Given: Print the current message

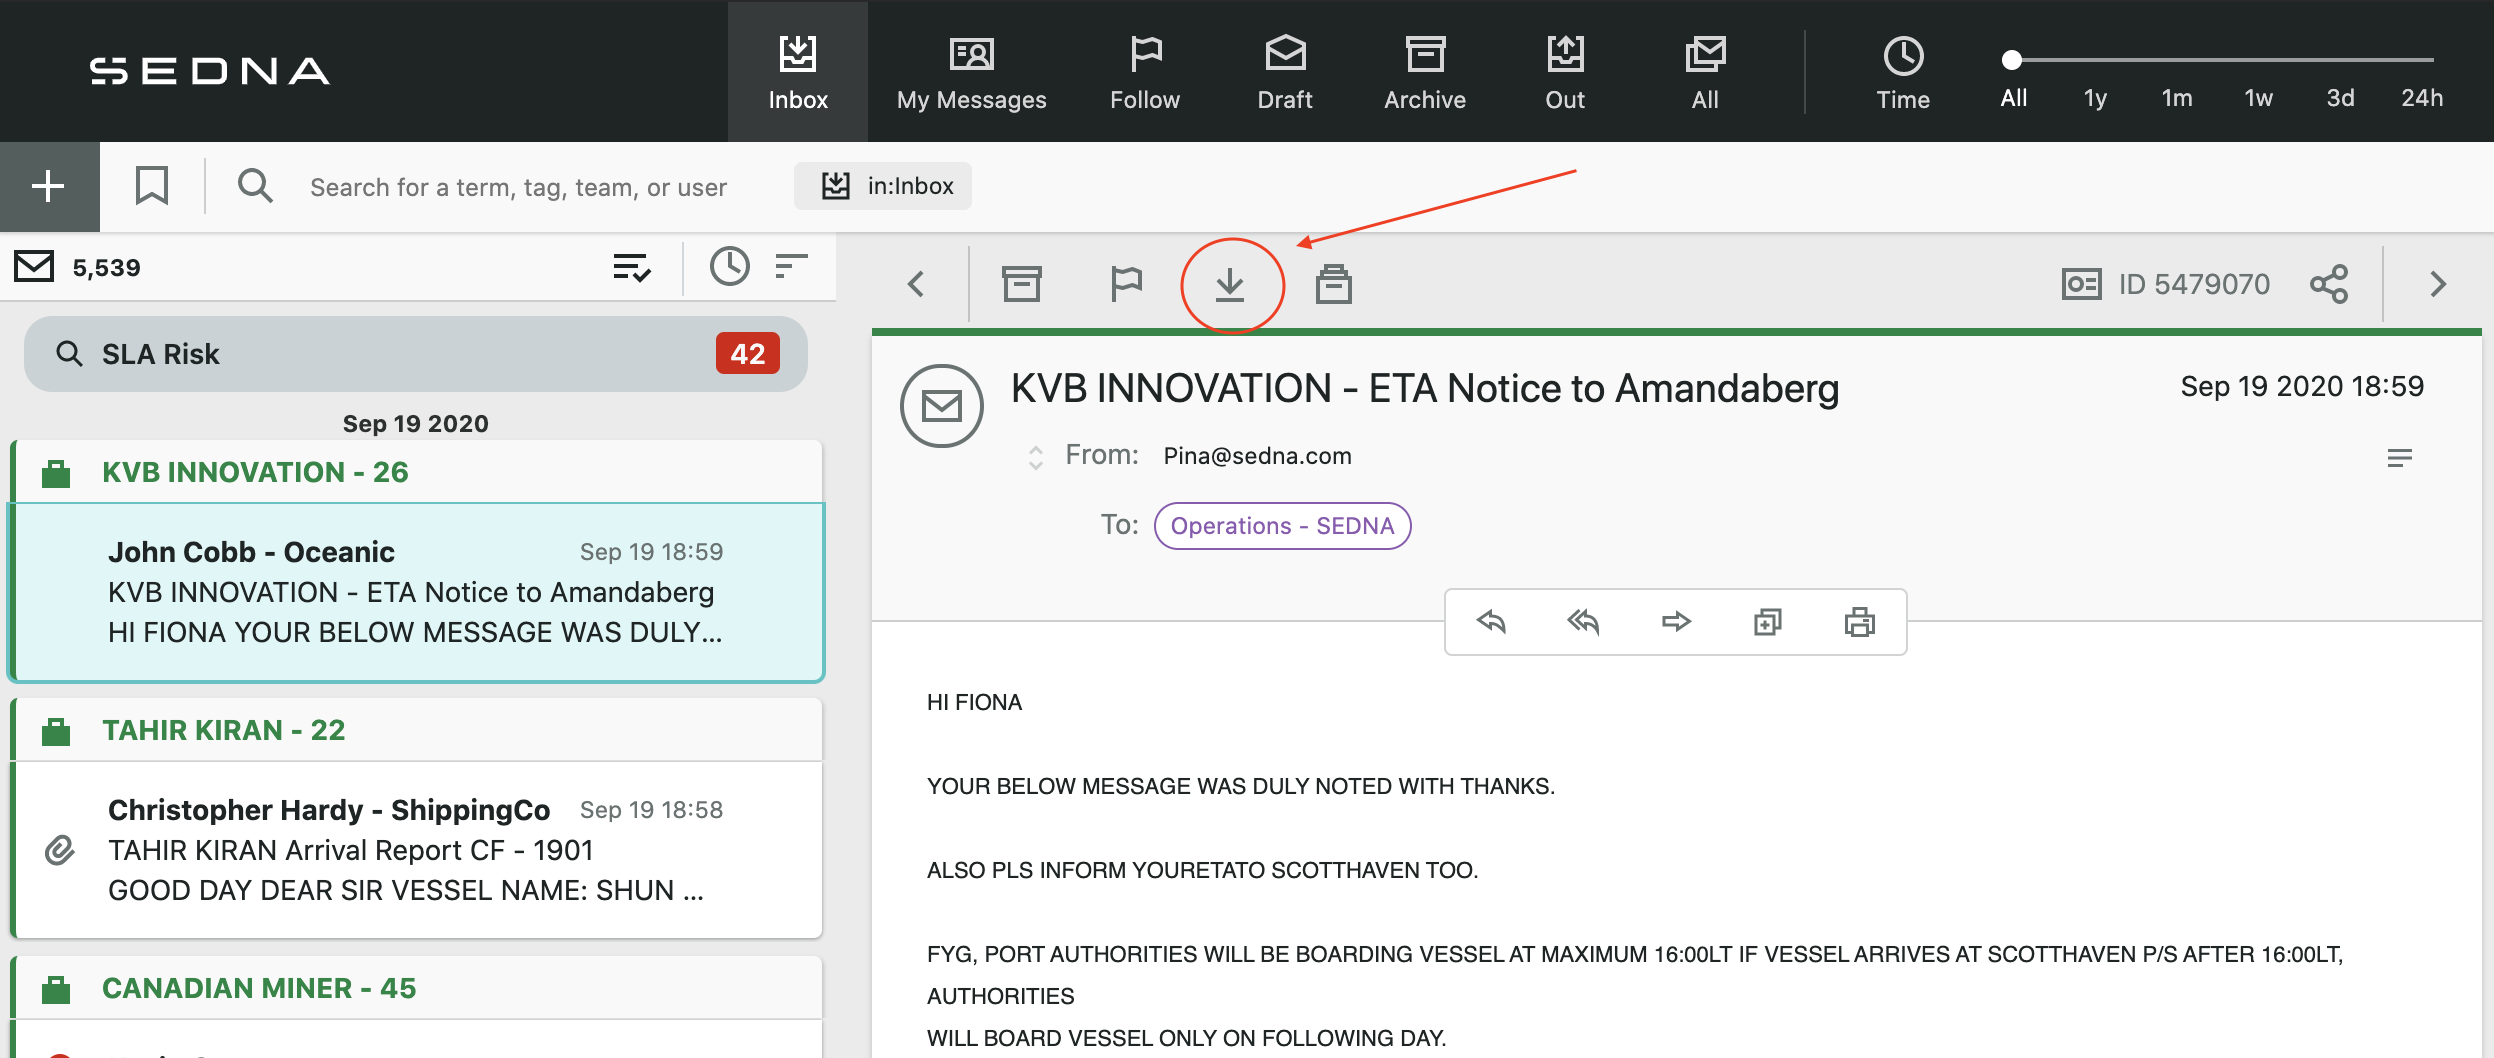Looking at the screenshot, I should tap(1858, 621).
